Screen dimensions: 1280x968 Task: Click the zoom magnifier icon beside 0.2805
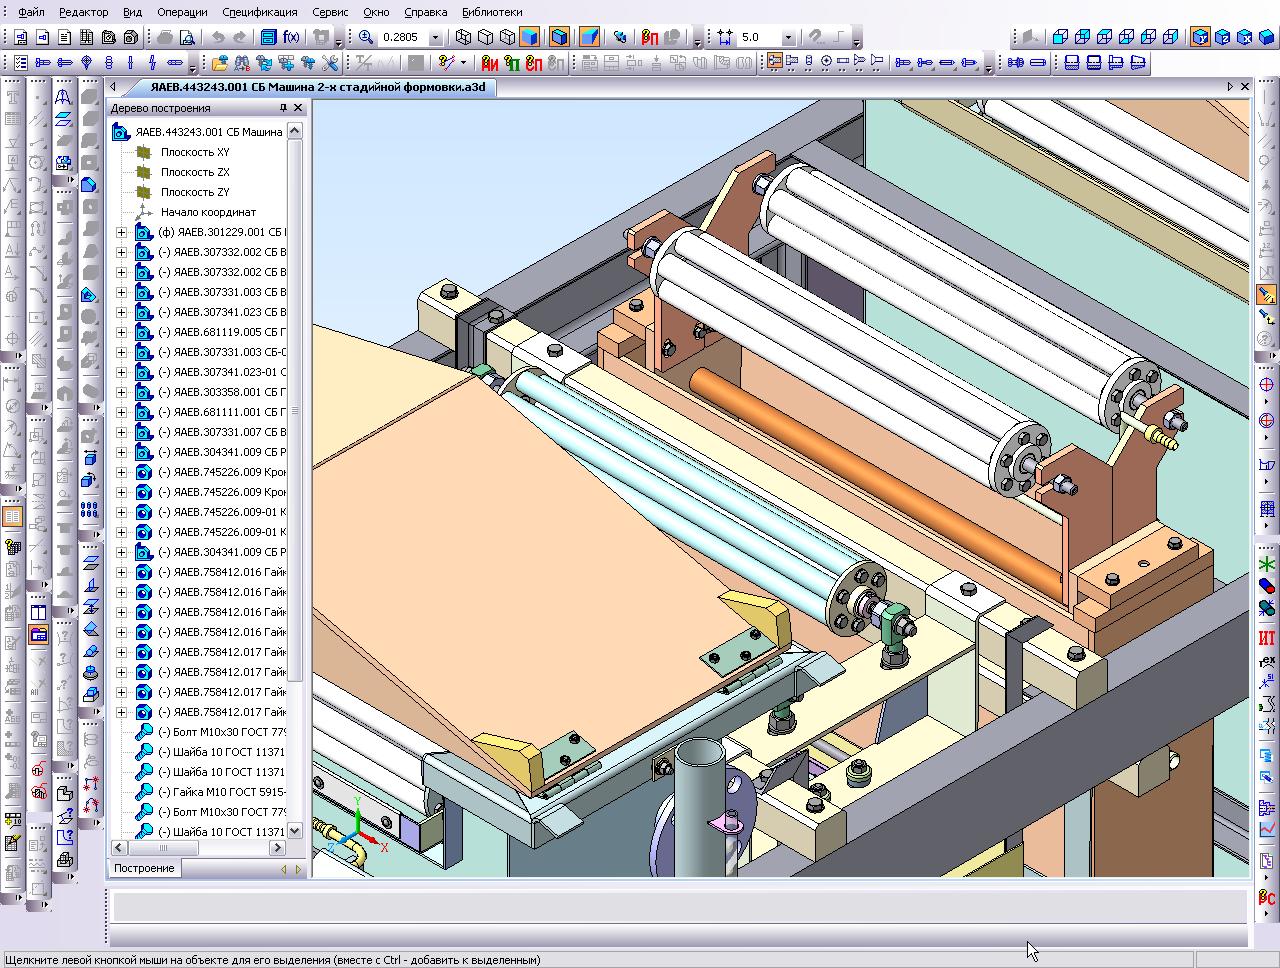pos(366,37)
